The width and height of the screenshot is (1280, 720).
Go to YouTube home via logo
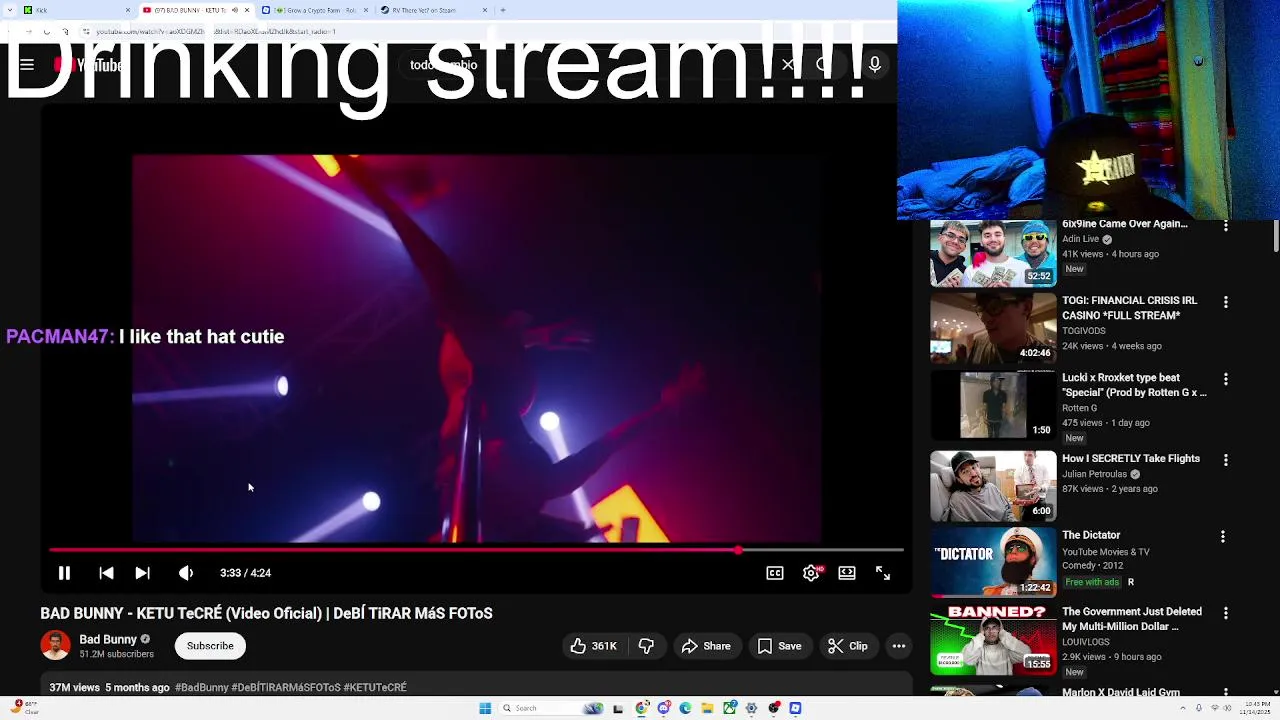pyautogui.click(x=88, y=65)
